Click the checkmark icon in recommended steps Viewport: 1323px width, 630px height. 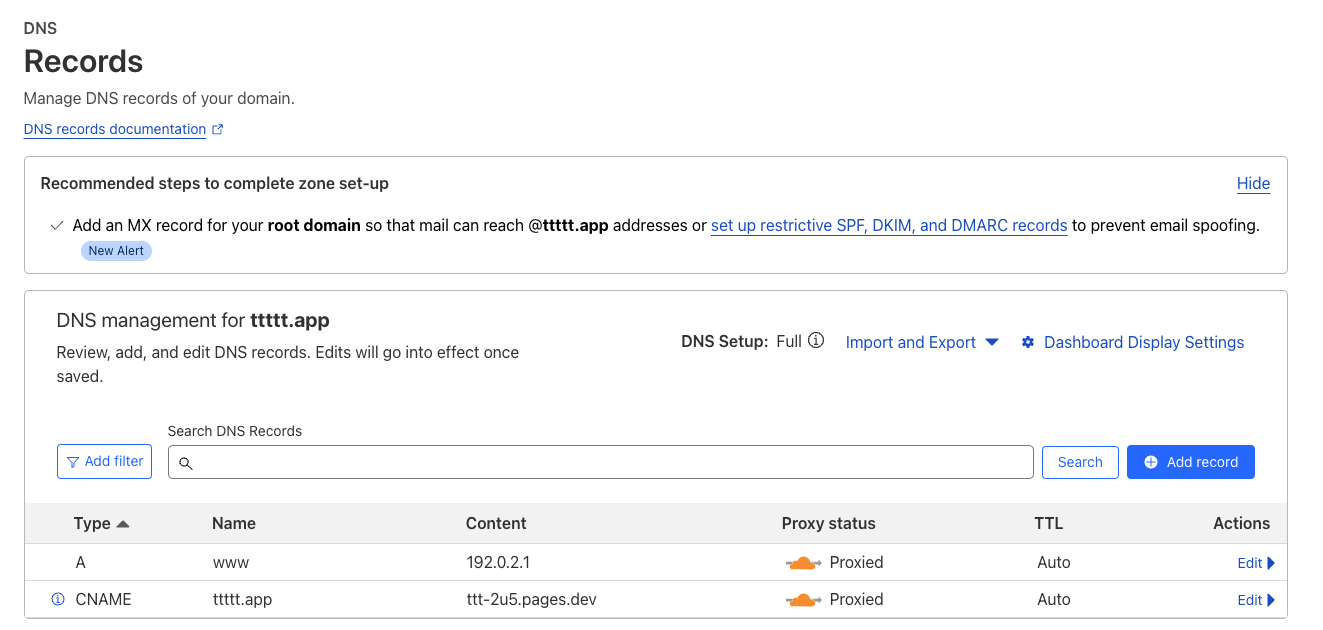[x=58, y=225]
